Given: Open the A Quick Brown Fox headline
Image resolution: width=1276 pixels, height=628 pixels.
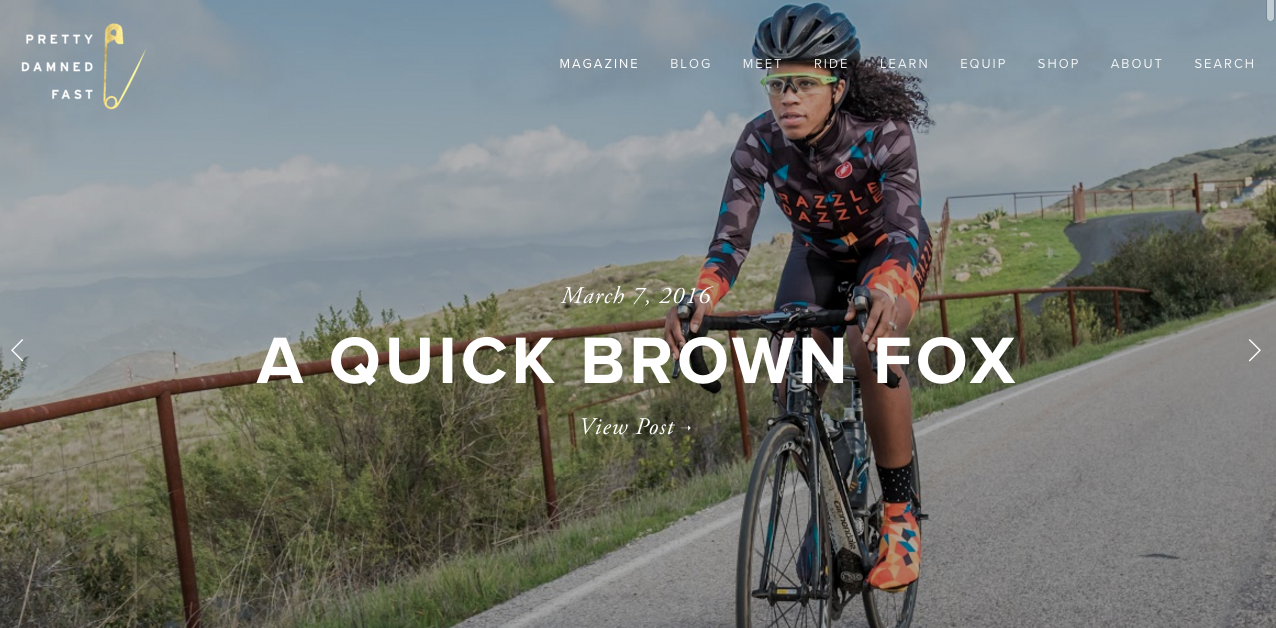Looking at the screenshot, I should (637, 361).
